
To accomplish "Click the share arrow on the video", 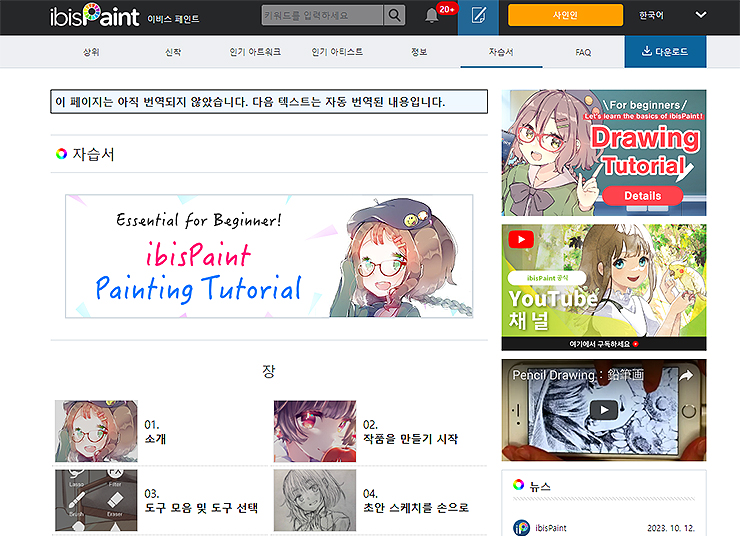I will click(686, 375).
